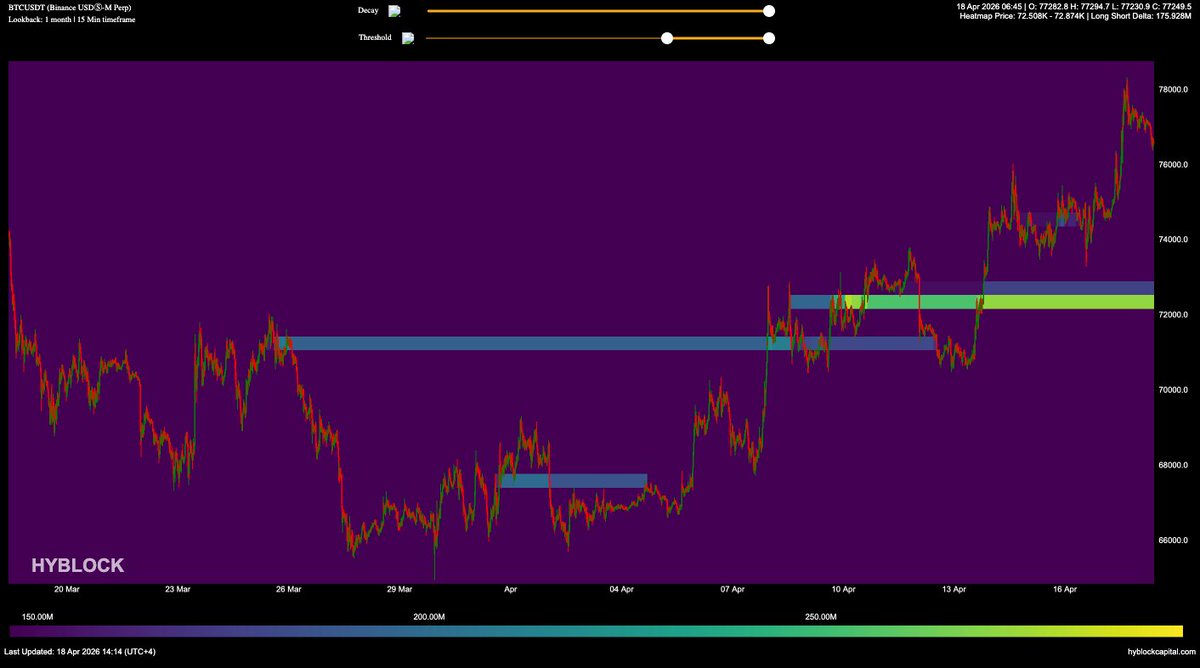Viewport: 1200px width, 668px height.
Task: Click the 04 Apr date axis label
Action: [x=621, y=590]
